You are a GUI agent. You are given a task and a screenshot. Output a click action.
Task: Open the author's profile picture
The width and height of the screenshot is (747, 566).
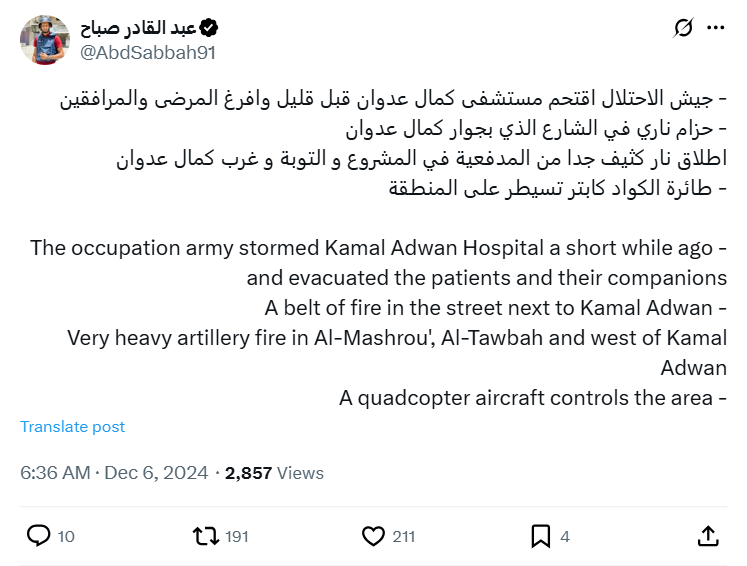(x=44, y=40)
